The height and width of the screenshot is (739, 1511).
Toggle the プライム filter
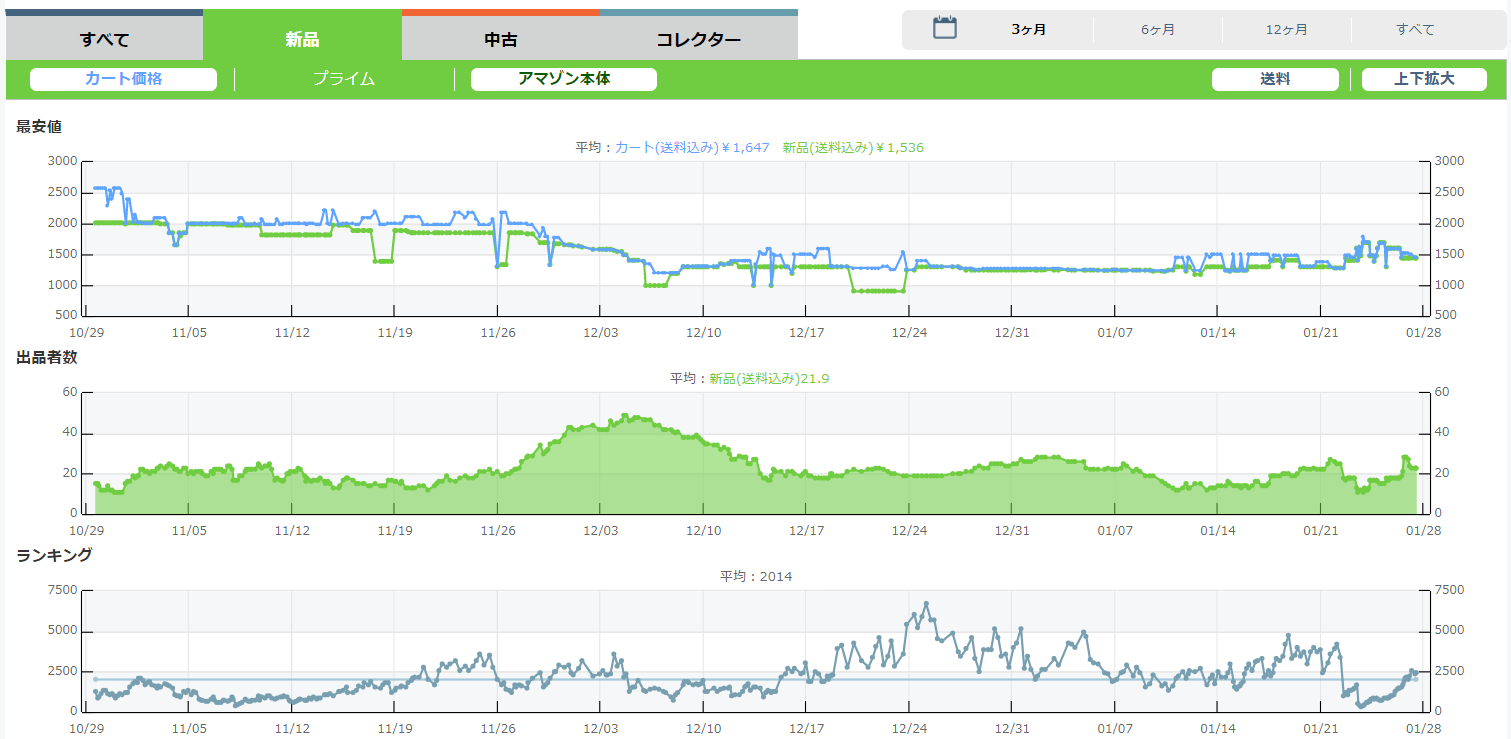click(x=343, y=79)
